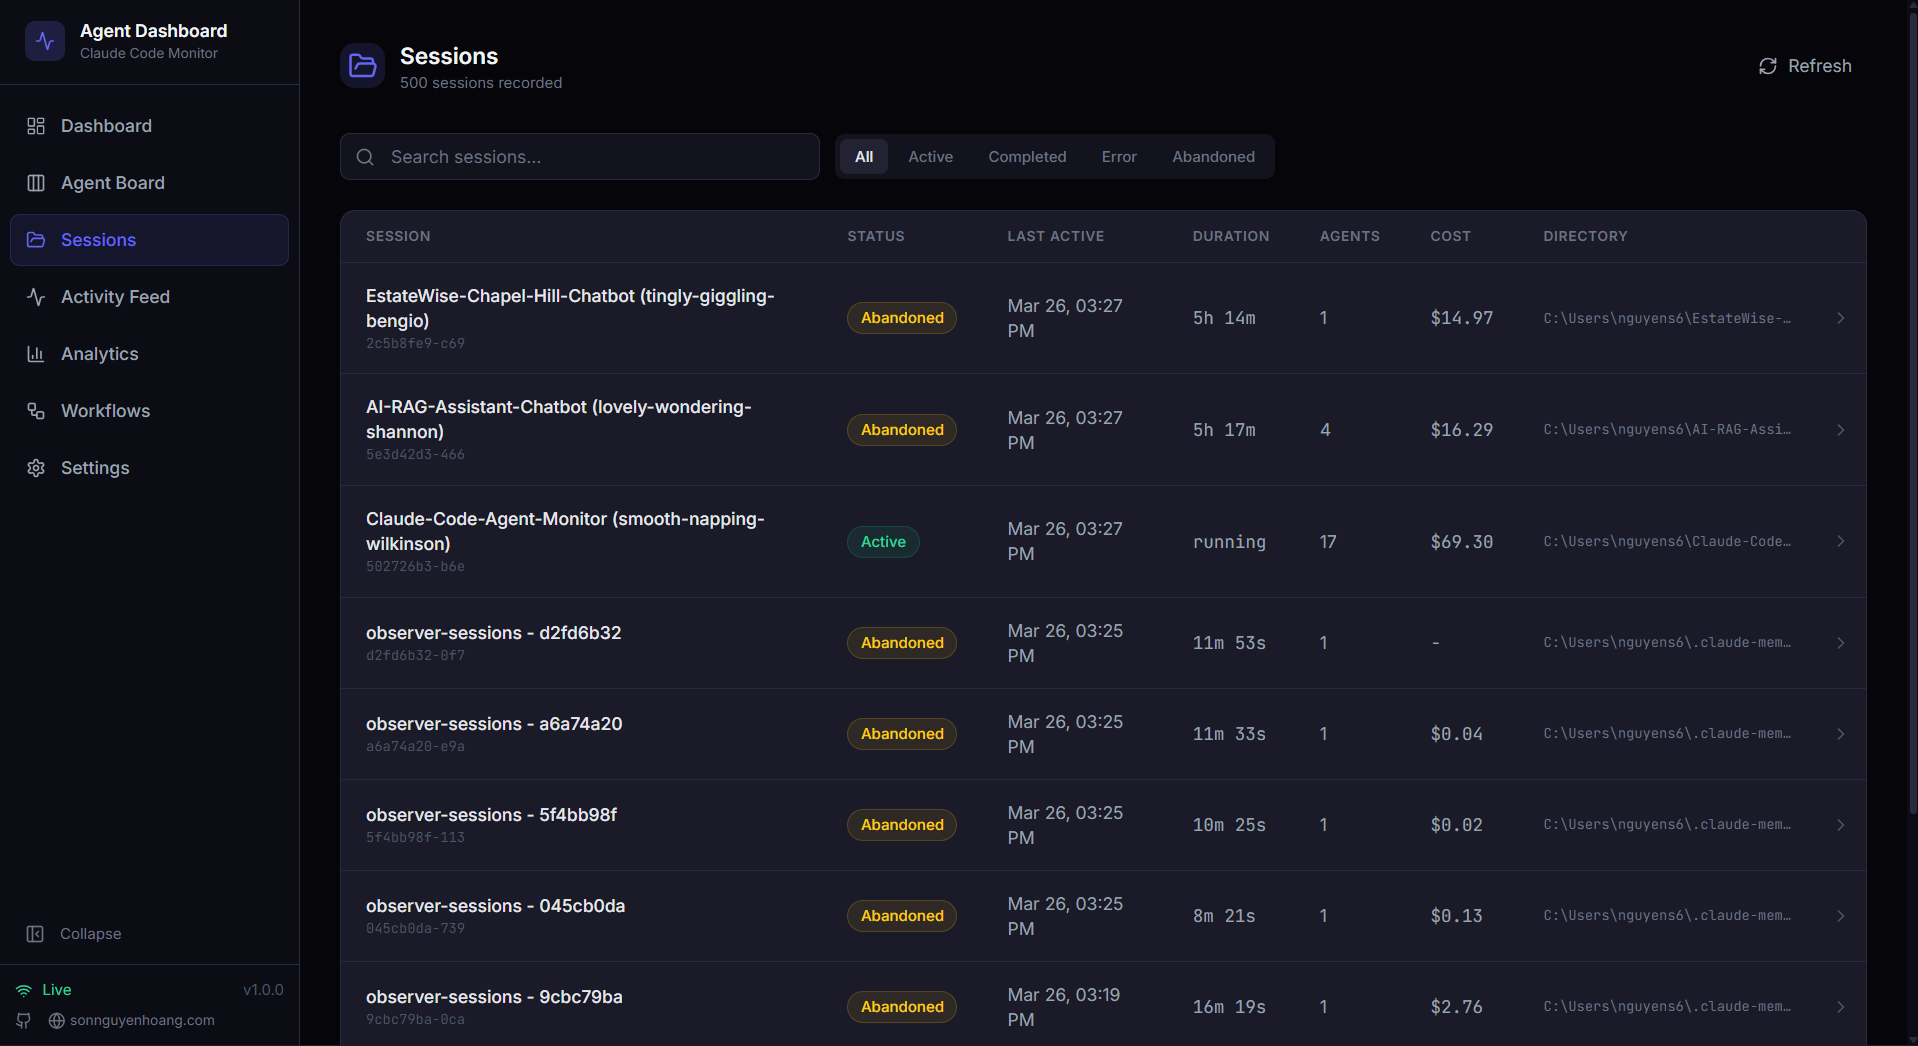Expand the observer-sessions d2fd6b32 row
This screenshot has width=1918, height=1046.
(1840, 643)
